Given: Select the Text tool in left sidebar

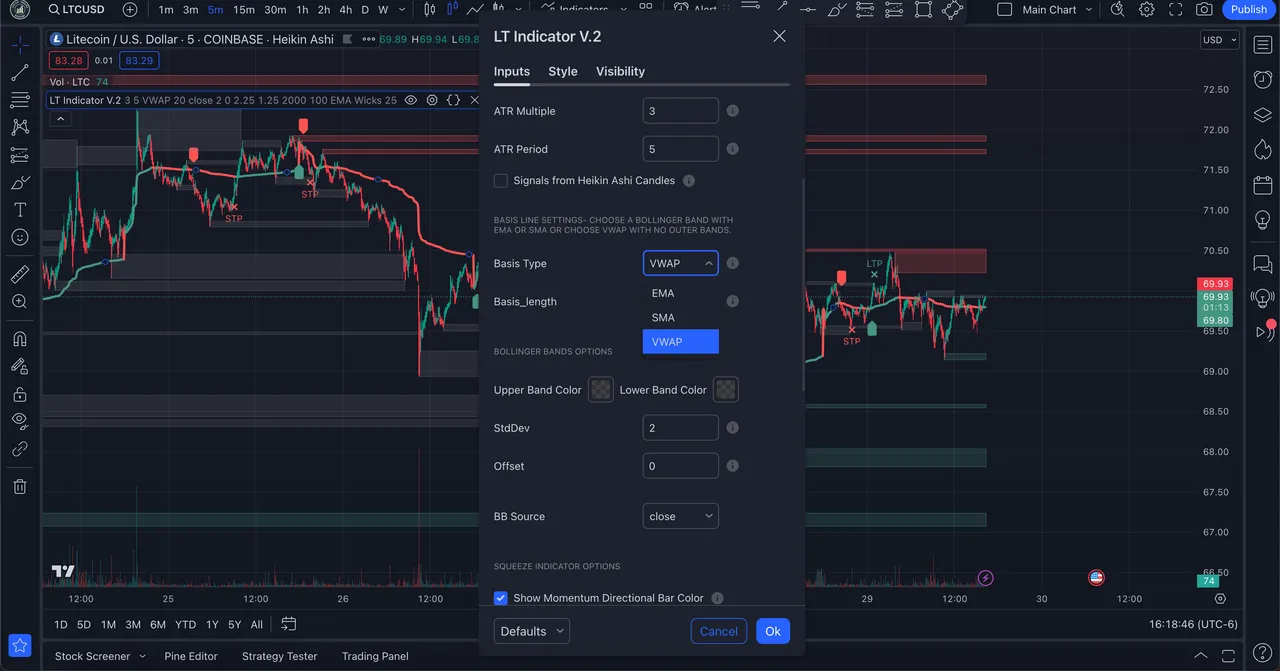Looking at the screenshot, I should coord(20,210).
